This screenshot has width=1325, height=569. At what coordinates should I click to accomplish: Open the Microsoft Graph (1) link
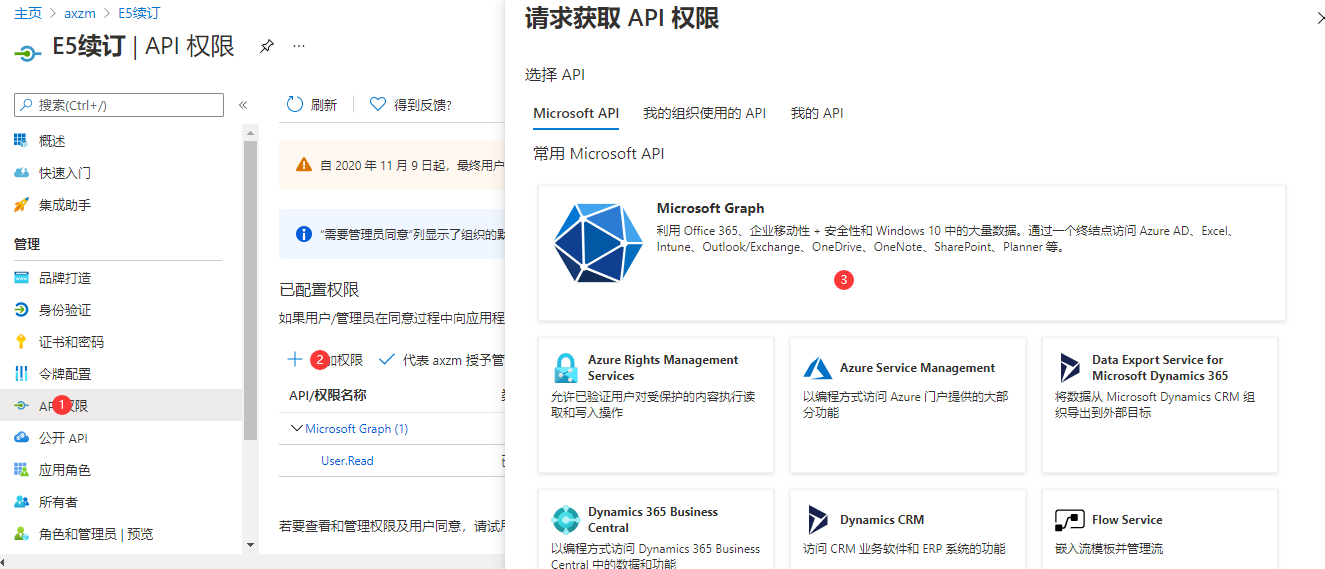click(356, 429)
